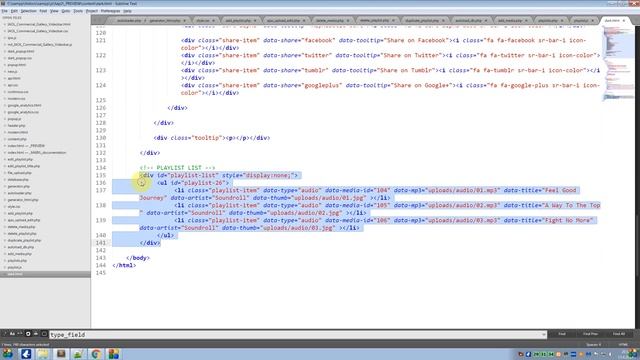Close the delete_media.php tab
Viewport: 640px width, 360px height.
[348, 20]
